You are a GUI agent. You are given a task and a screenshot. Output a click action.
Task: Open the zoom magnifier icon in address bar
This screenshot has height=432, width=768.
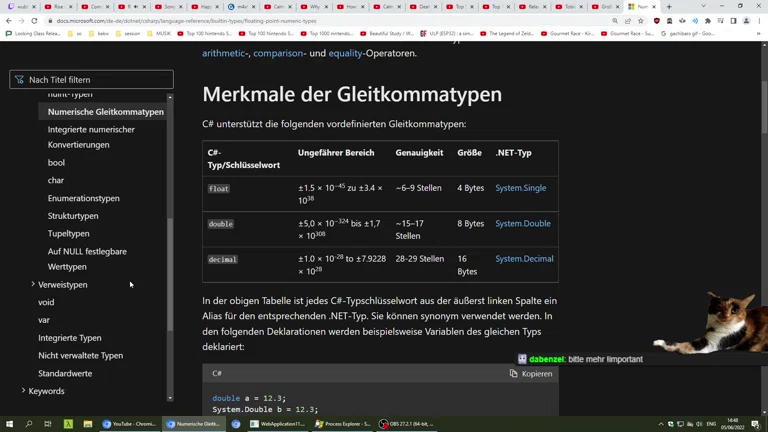(x=615, y=21)
